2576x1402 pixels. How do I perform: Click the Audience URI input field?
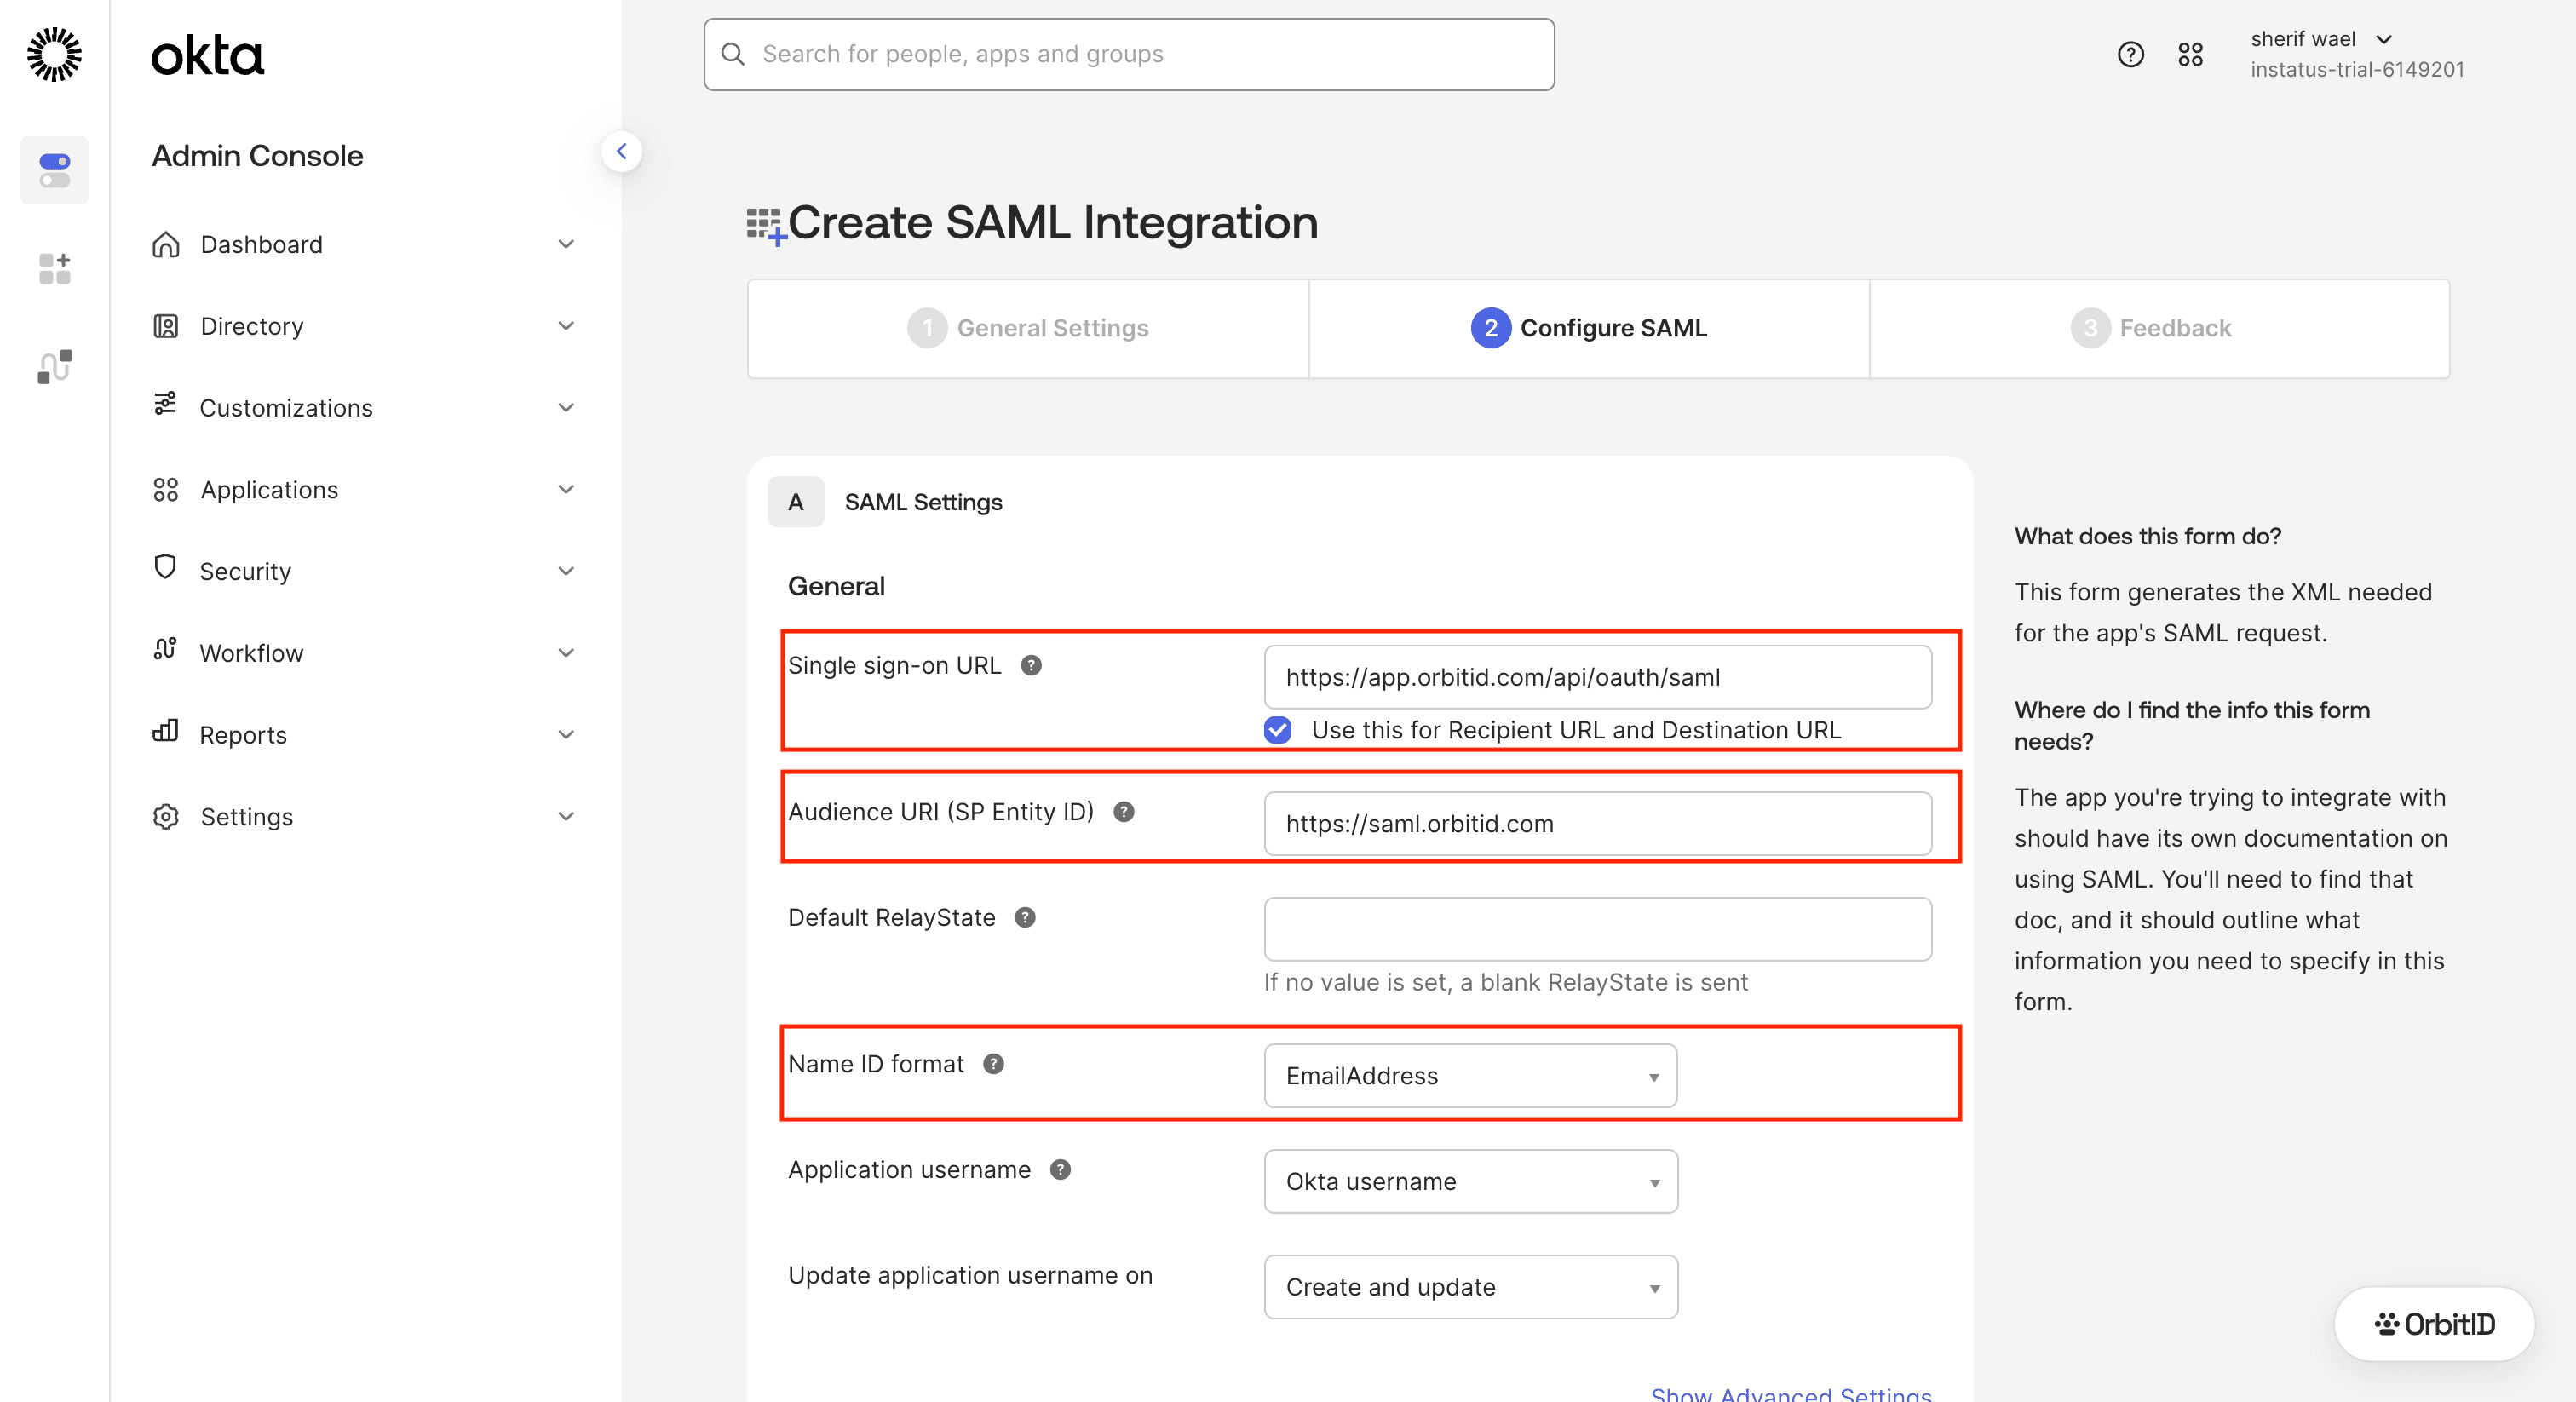(1597, 823)
